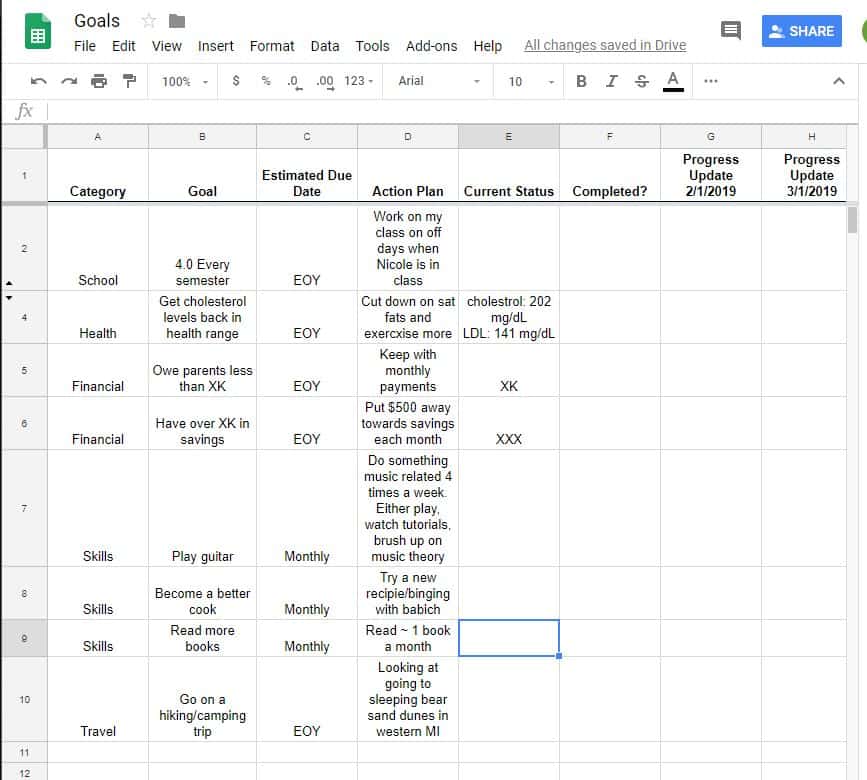Screen dimensions: 867x780
Task: Expand the font size 10 dropdown
Action: (531, 82)
